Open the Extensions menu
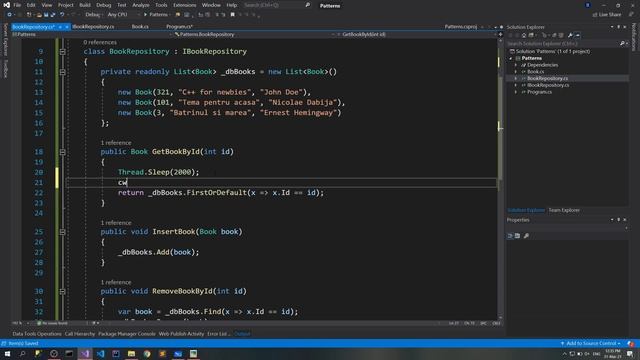 point(184,5)
